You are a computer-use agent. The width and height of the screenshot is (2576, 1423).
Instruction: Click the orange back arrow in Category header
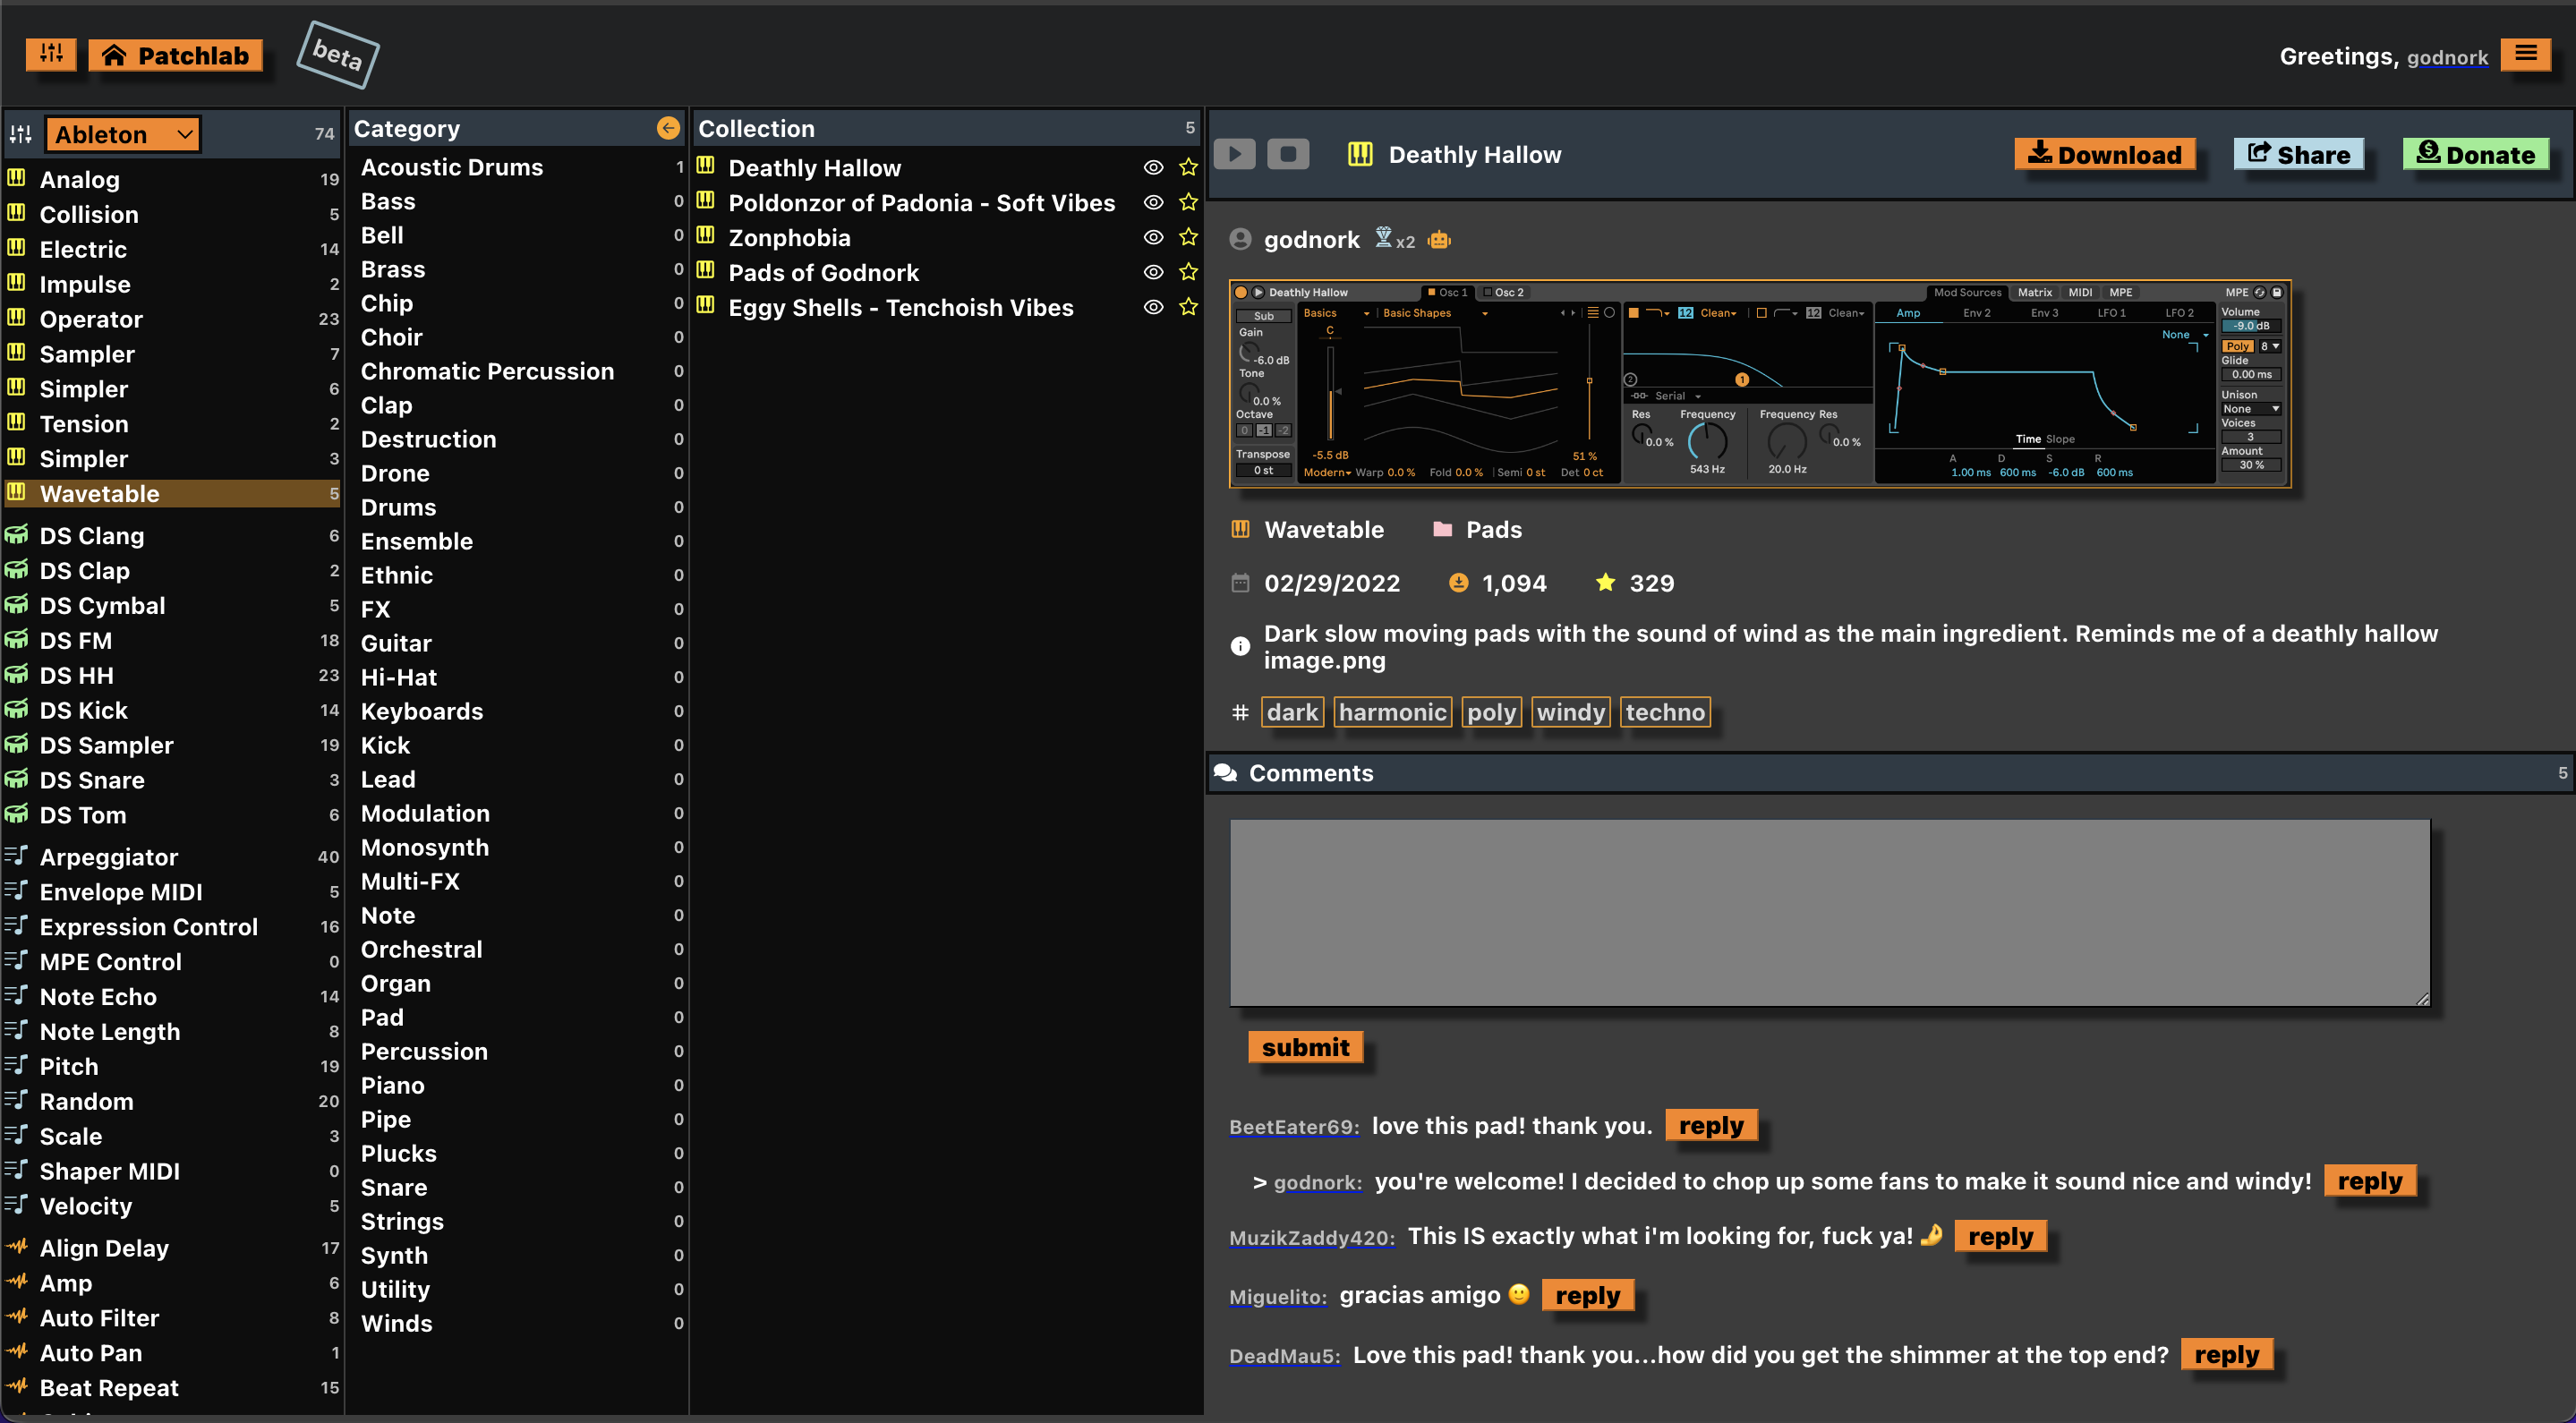click(668, 128)
